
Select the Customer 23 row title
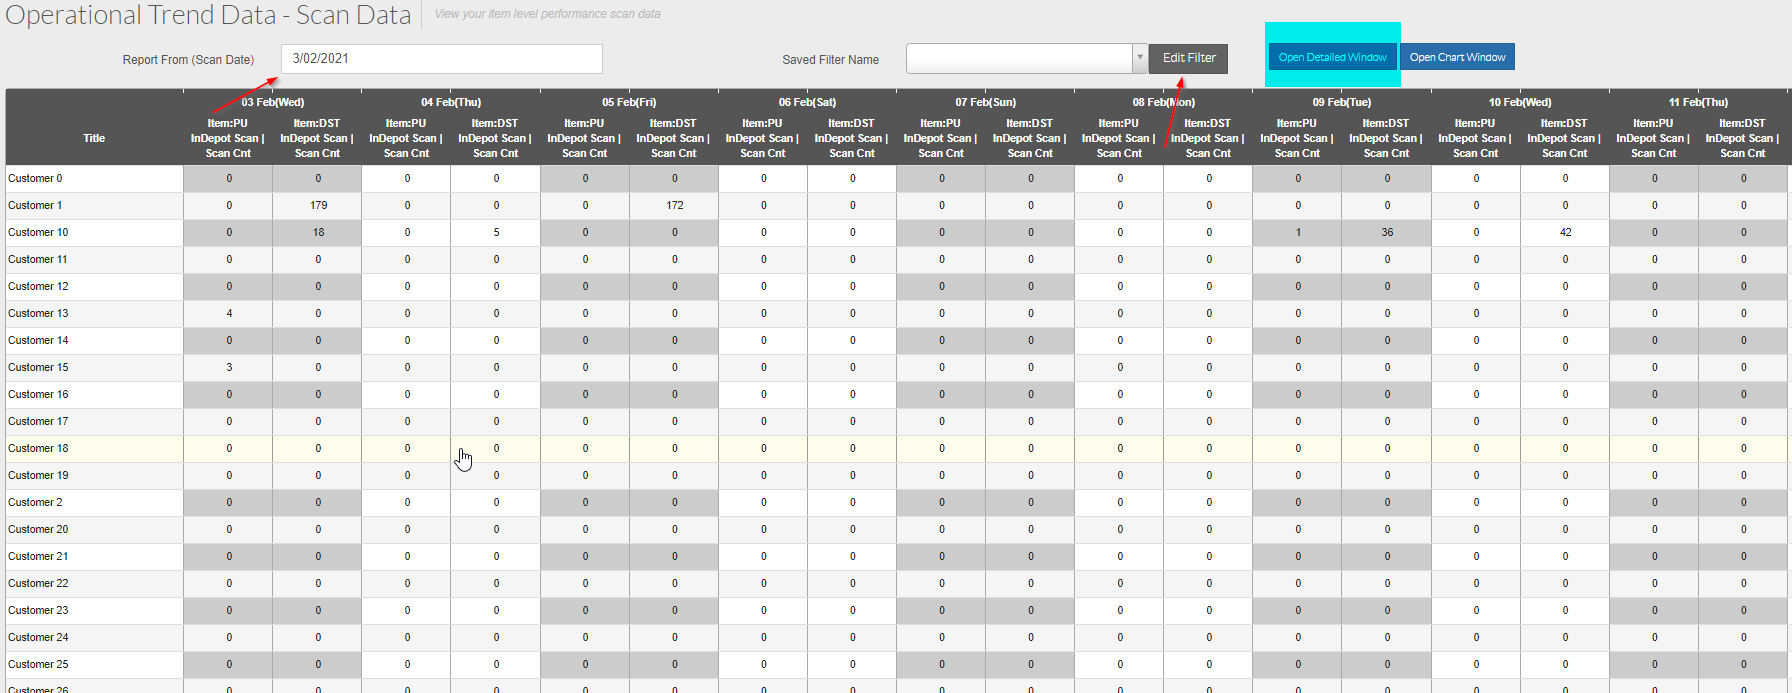tap(38, 611)
